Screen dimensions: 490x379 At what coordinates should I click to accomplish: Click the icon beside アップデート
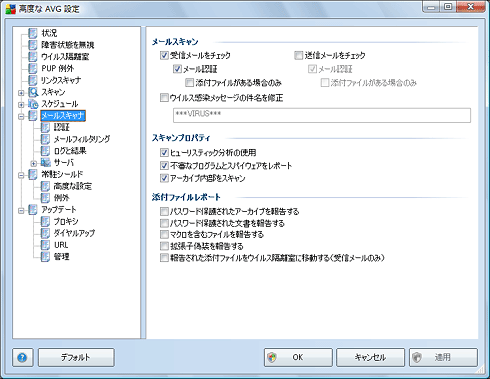tap(33, 210)
